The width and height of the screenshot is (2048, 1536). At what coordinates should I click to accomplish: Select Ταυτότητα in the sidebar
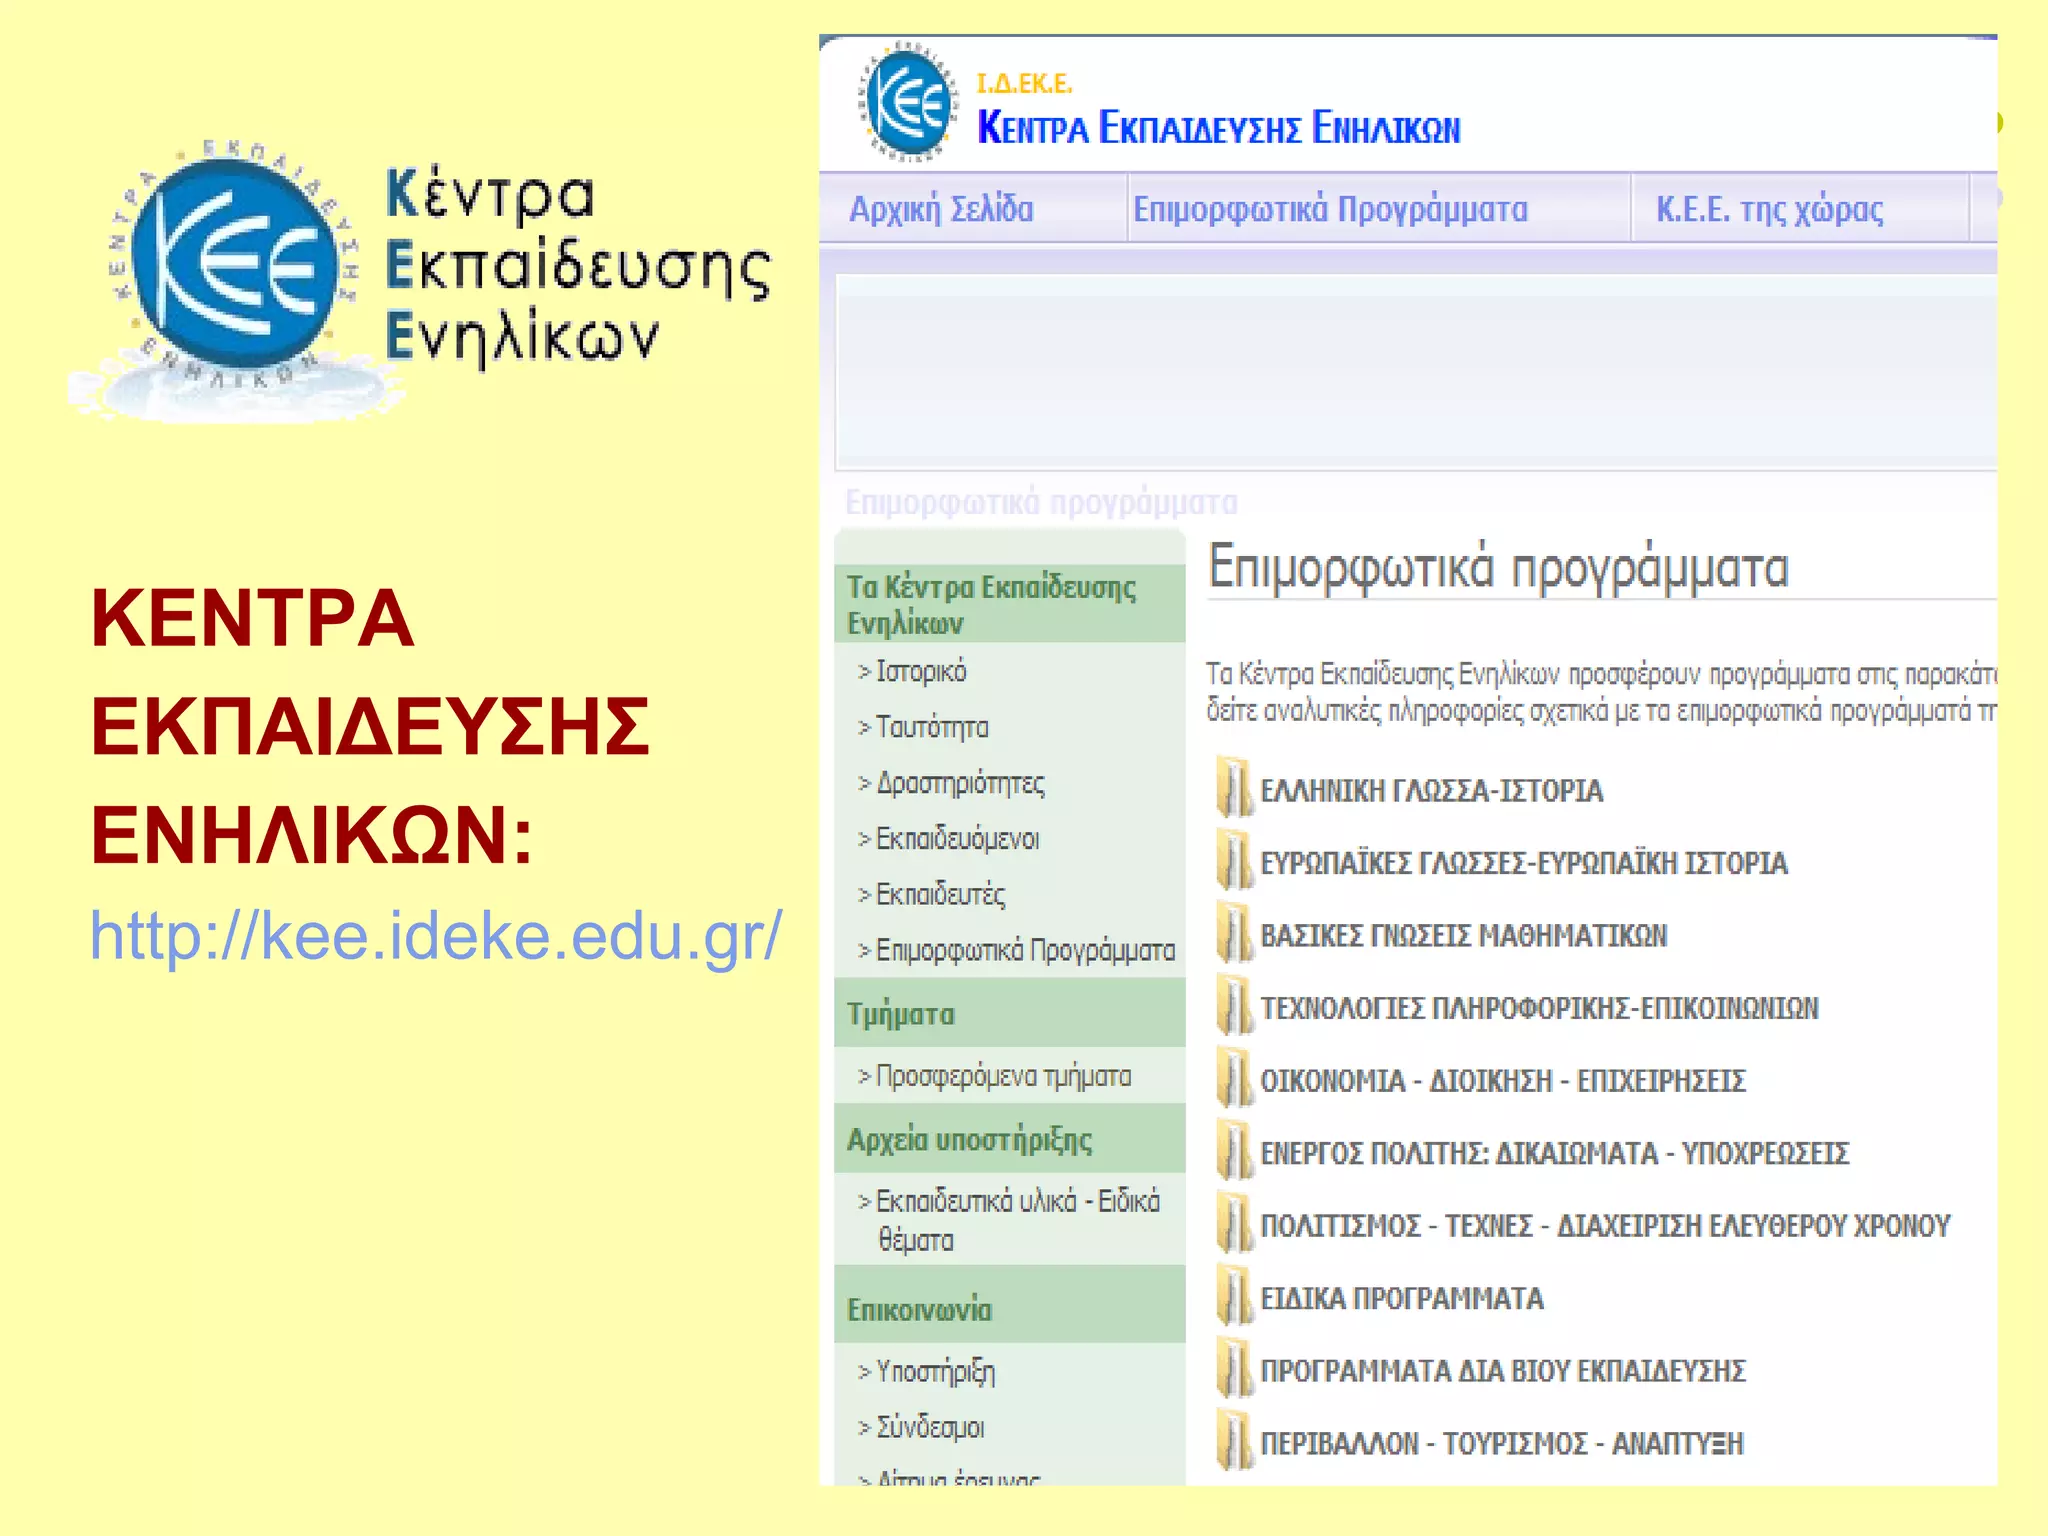click(x=932, y=727)
